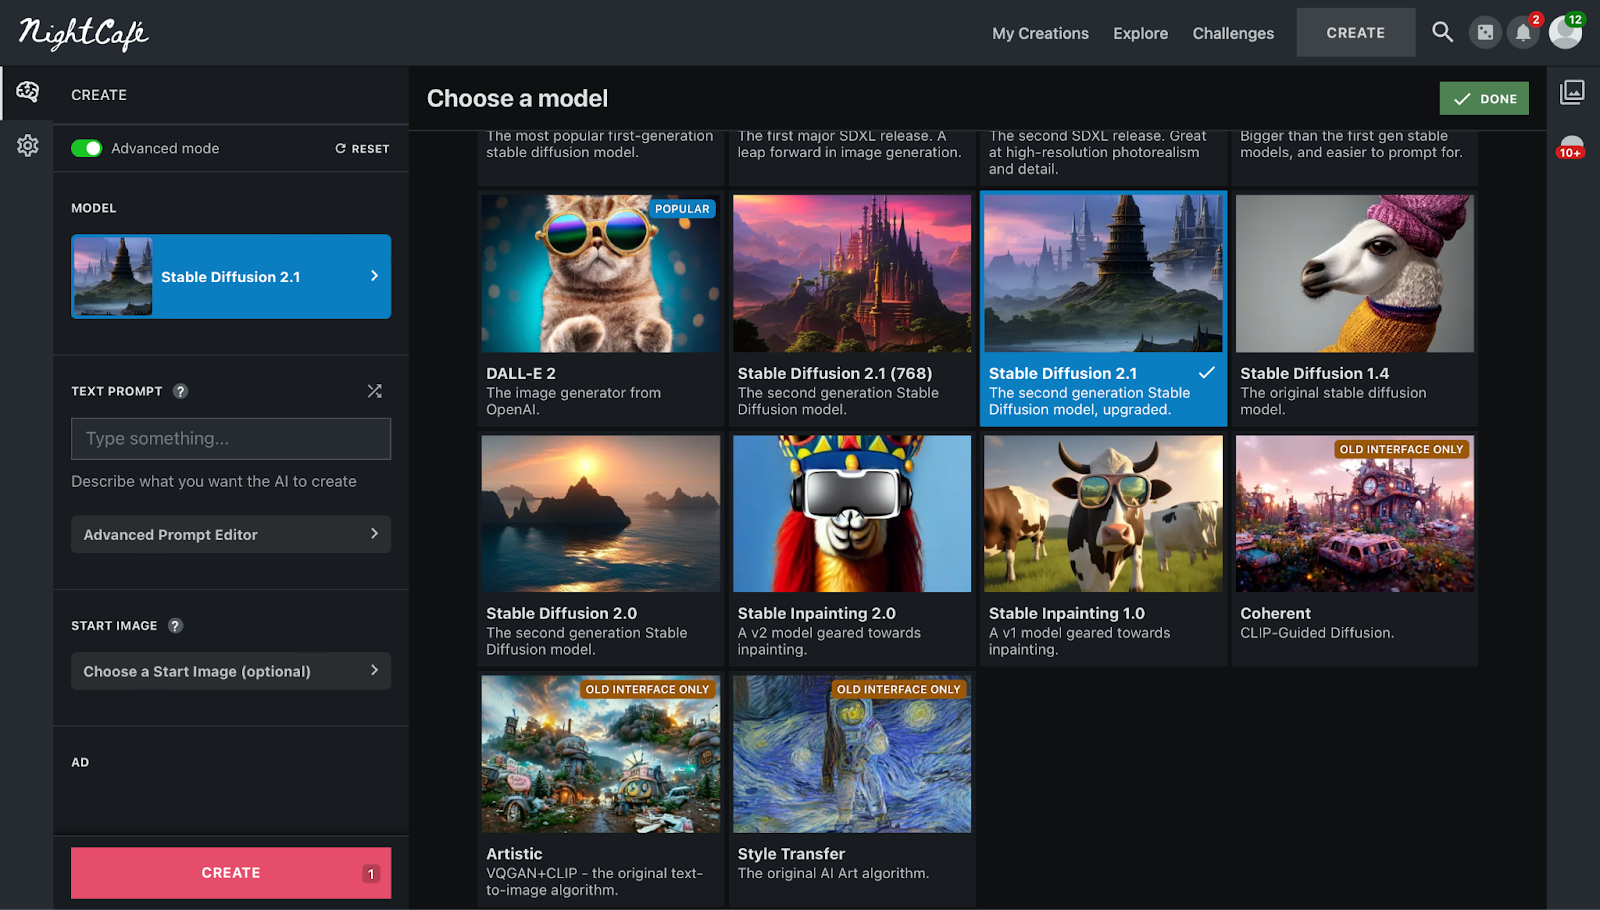Screen dimensions: 1600x910
Task: Toggle Advanced mode switch off
Action: pos(87,148)
